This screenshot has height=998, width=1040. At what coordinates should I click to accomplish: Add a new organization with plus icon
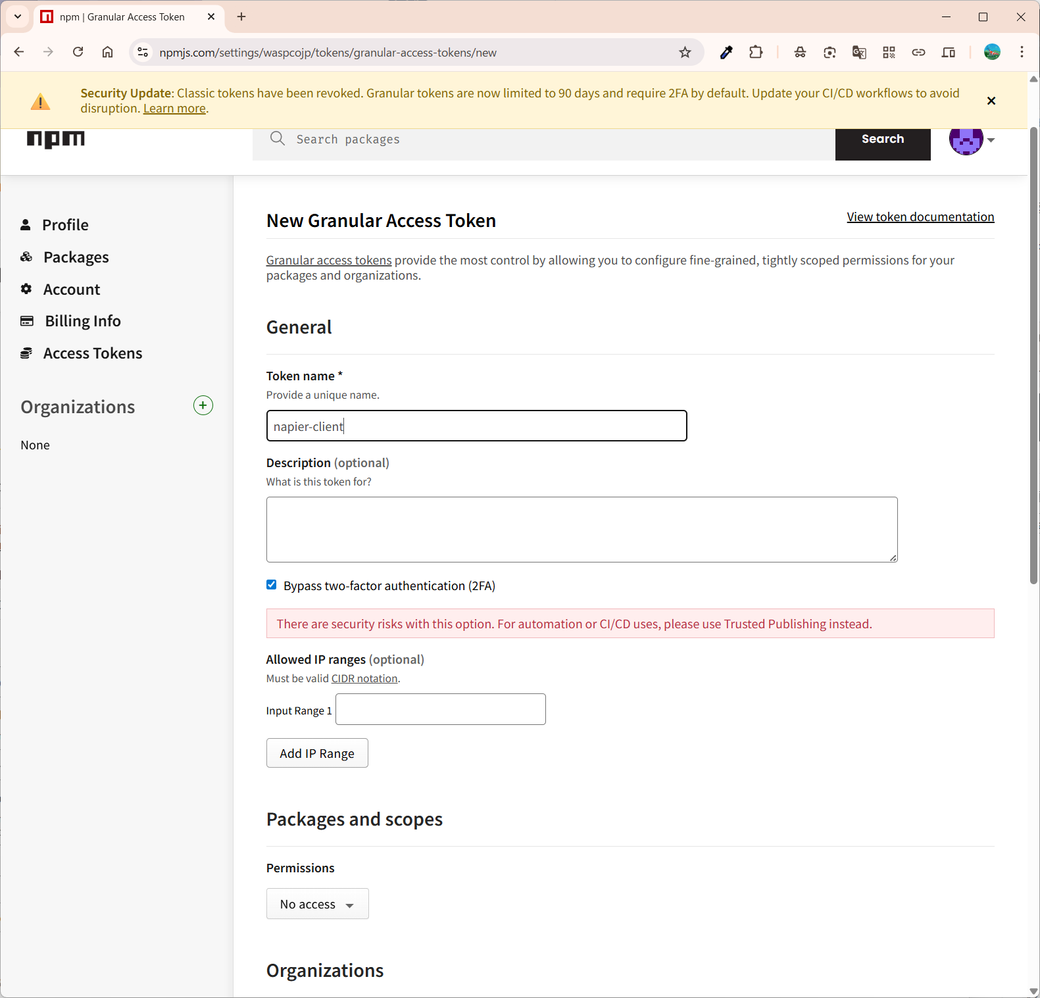click(x=203, y=405)
